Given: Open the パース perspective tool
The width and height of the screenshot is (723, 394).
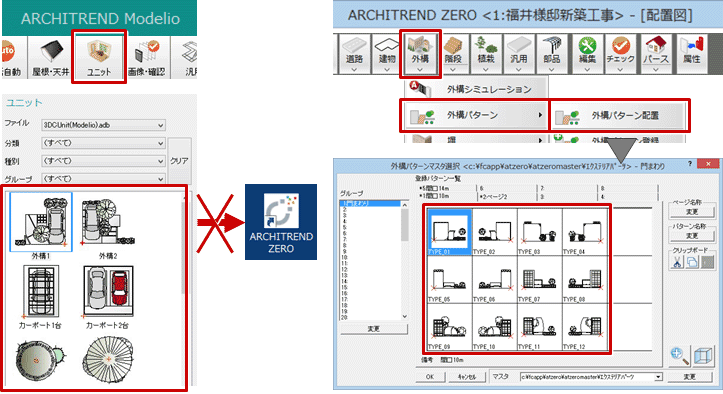Looking at the screenshot, I should pos(655,54).
